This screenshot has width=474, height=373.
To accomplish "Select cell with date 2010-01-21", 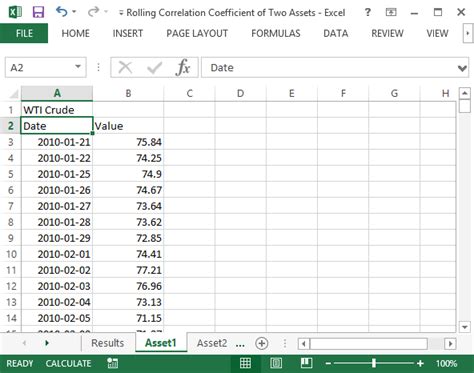I will pos(57,142).
